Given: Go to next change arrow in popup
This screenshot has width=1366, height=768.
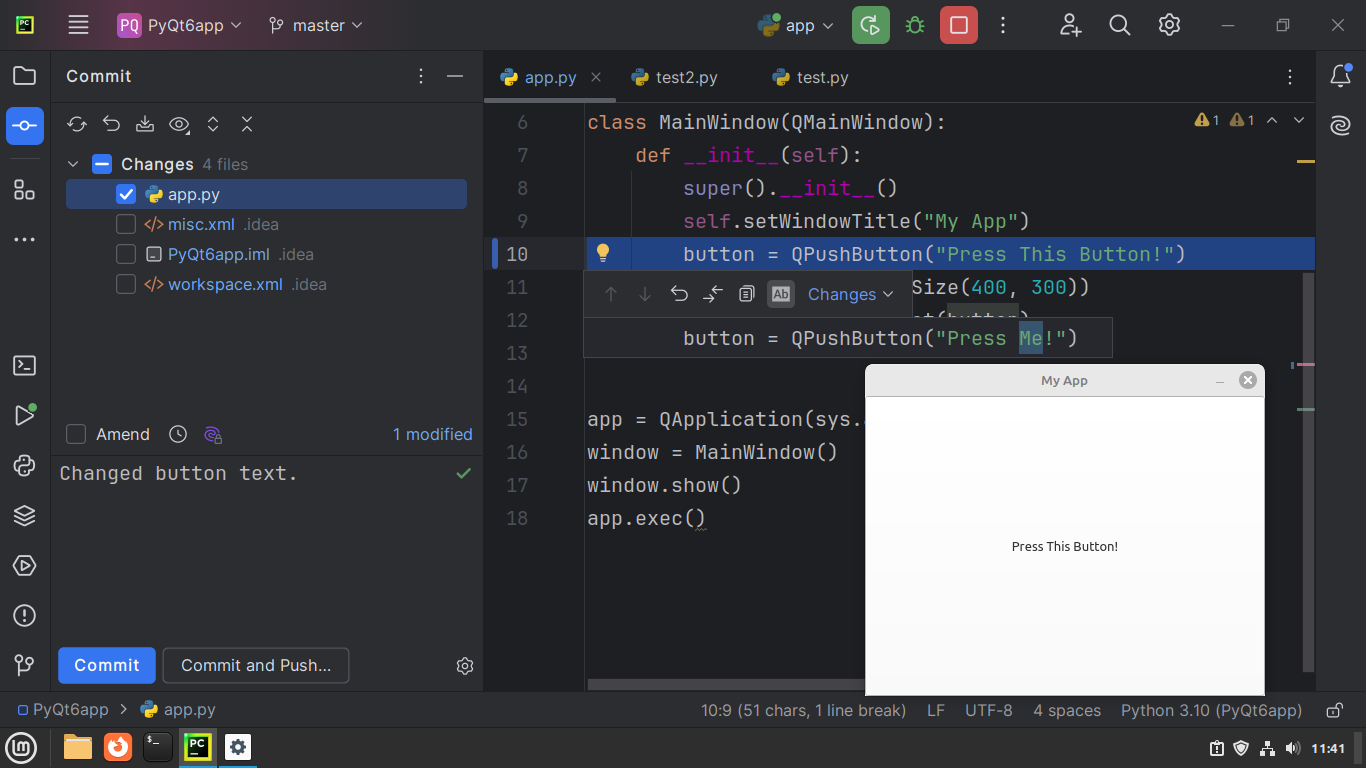Looking at the screenshot, I should 645,294.
